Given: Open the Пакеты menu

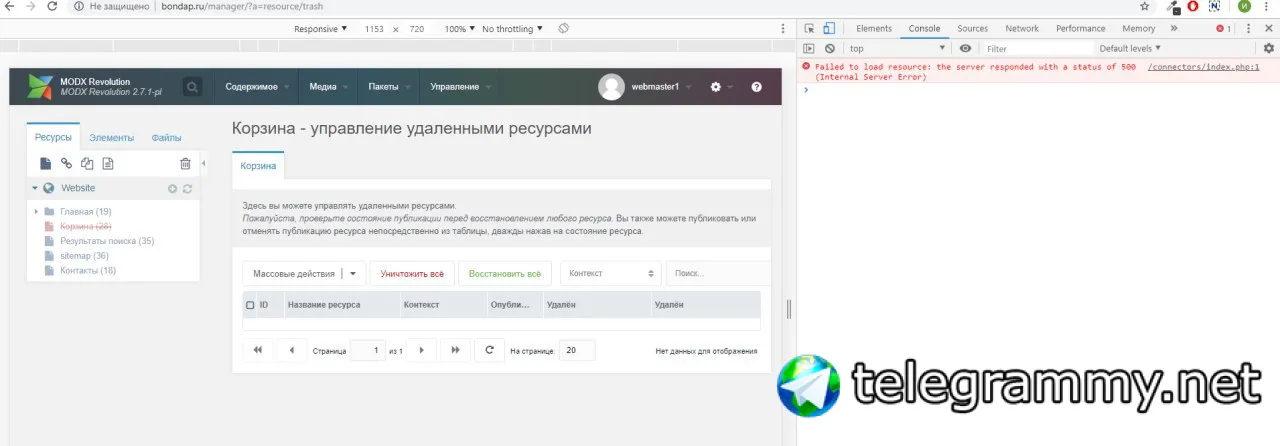Looking at the screenshot, I should click(388, 87).
